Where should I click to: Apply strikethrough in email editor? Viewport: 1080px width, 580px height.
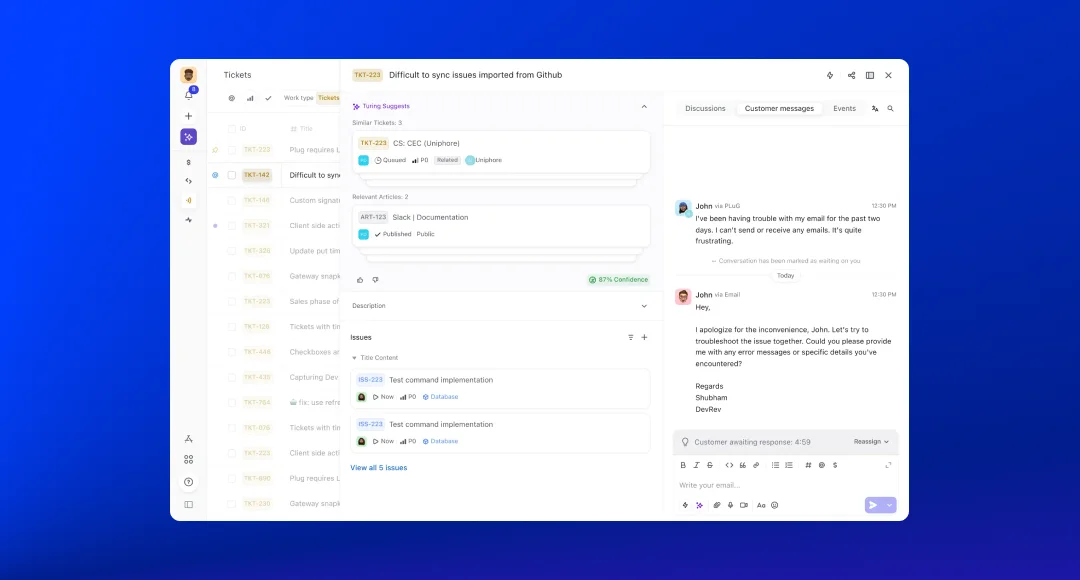pyautogui.click(x=710, y=465)
